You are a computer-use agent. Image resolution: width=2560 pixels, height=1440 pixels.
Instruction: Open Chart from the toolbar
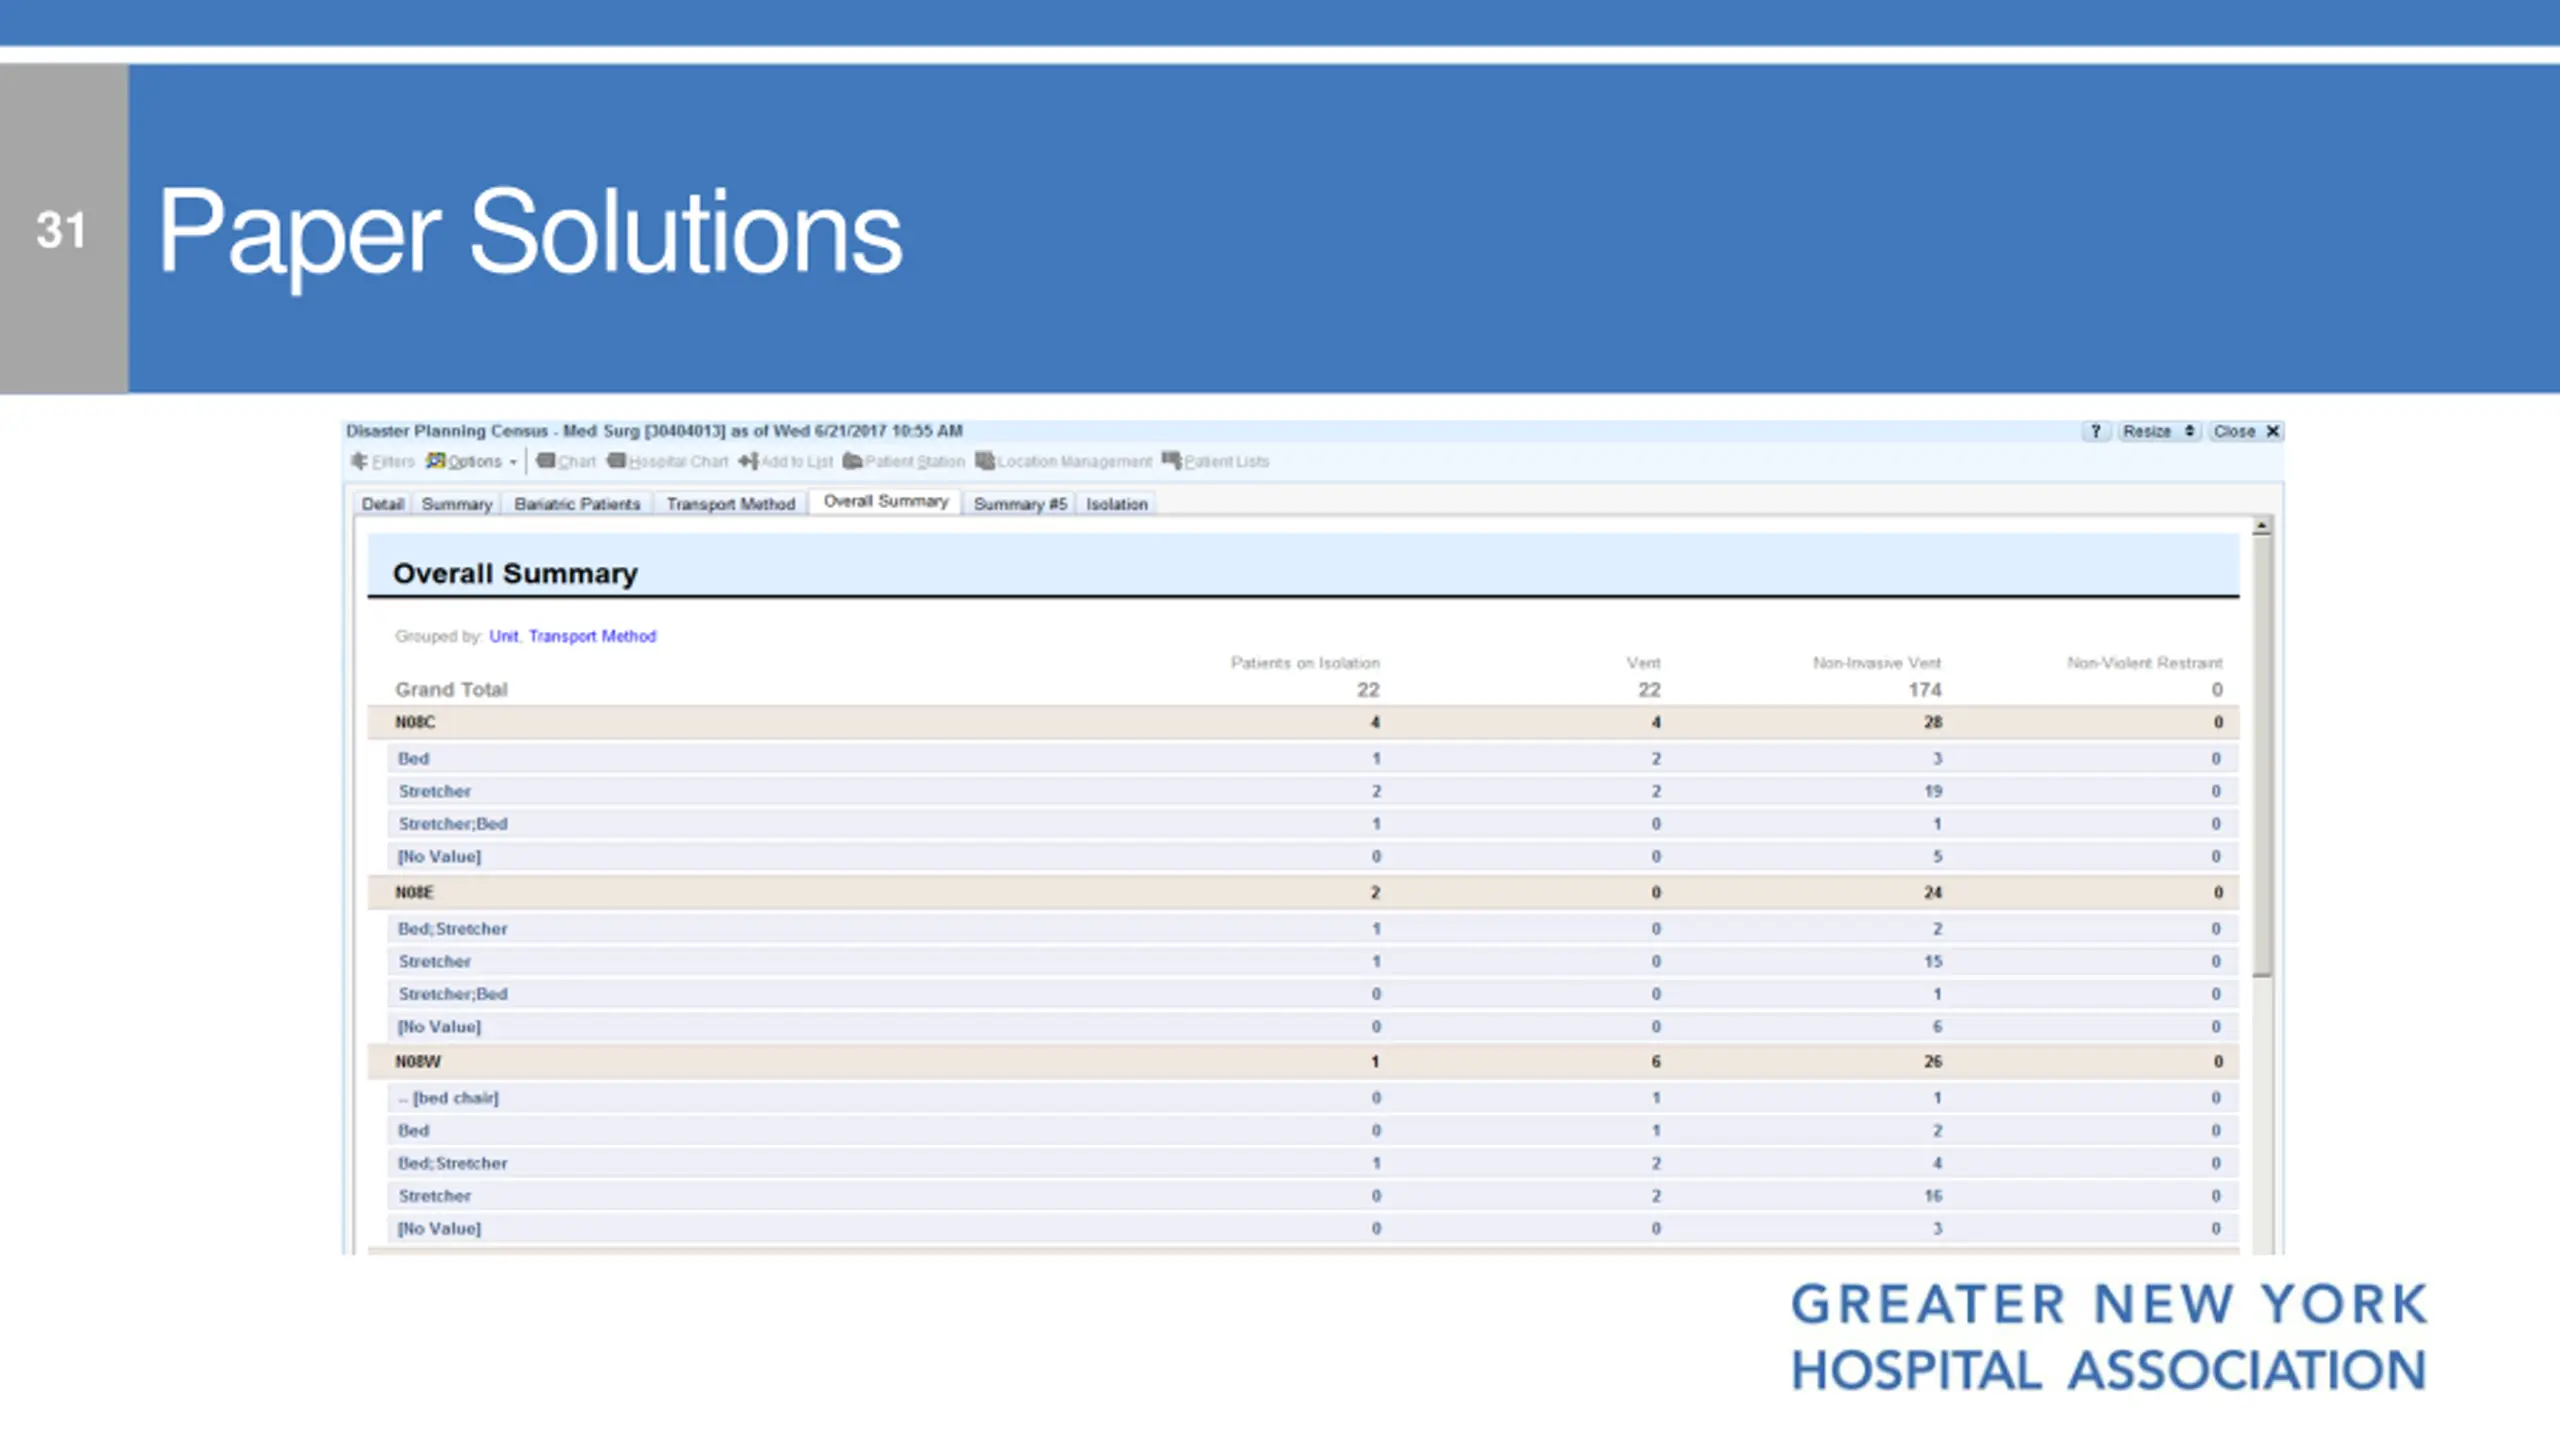566,461
